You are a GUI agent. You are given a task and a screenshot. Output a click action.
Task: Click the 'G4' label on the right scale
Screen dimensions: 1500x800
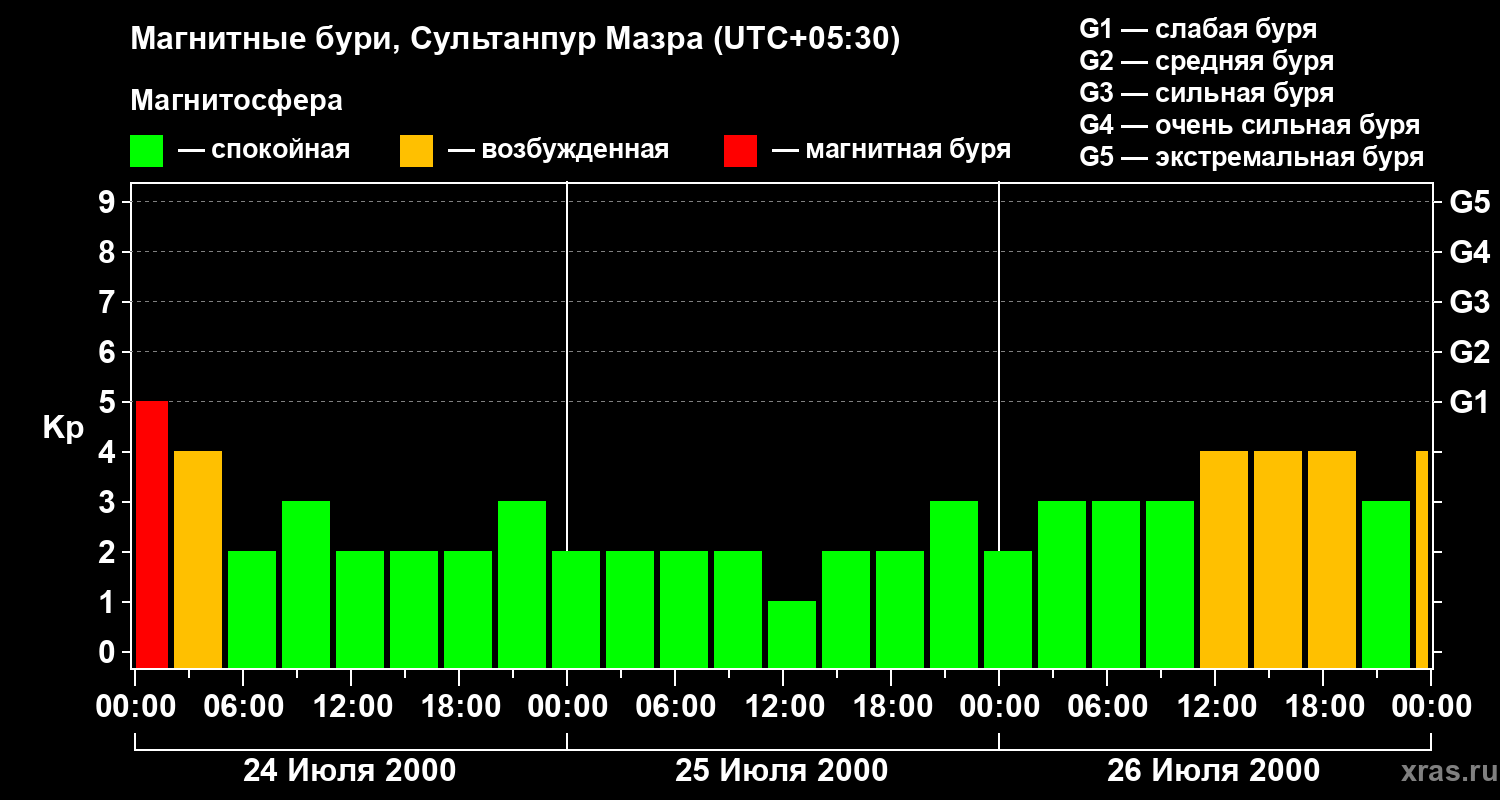pos(1469,253)
